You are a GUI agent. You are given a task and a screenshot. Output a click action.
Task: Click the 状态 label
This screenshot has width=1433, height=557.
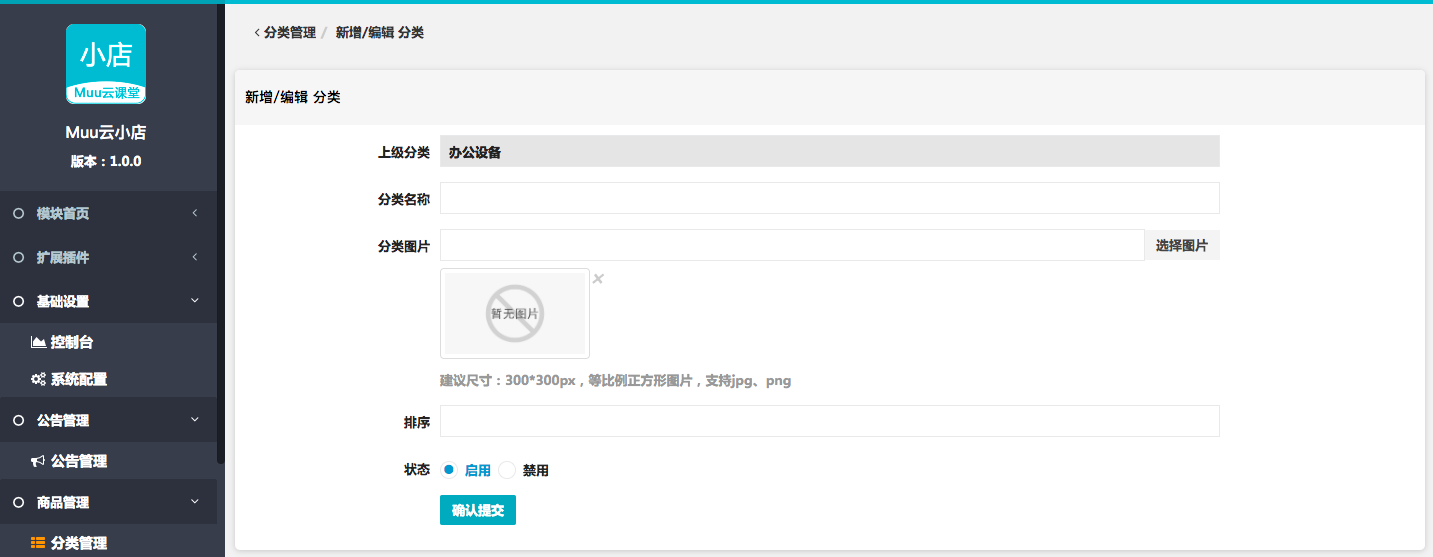[x=417, y=470]
